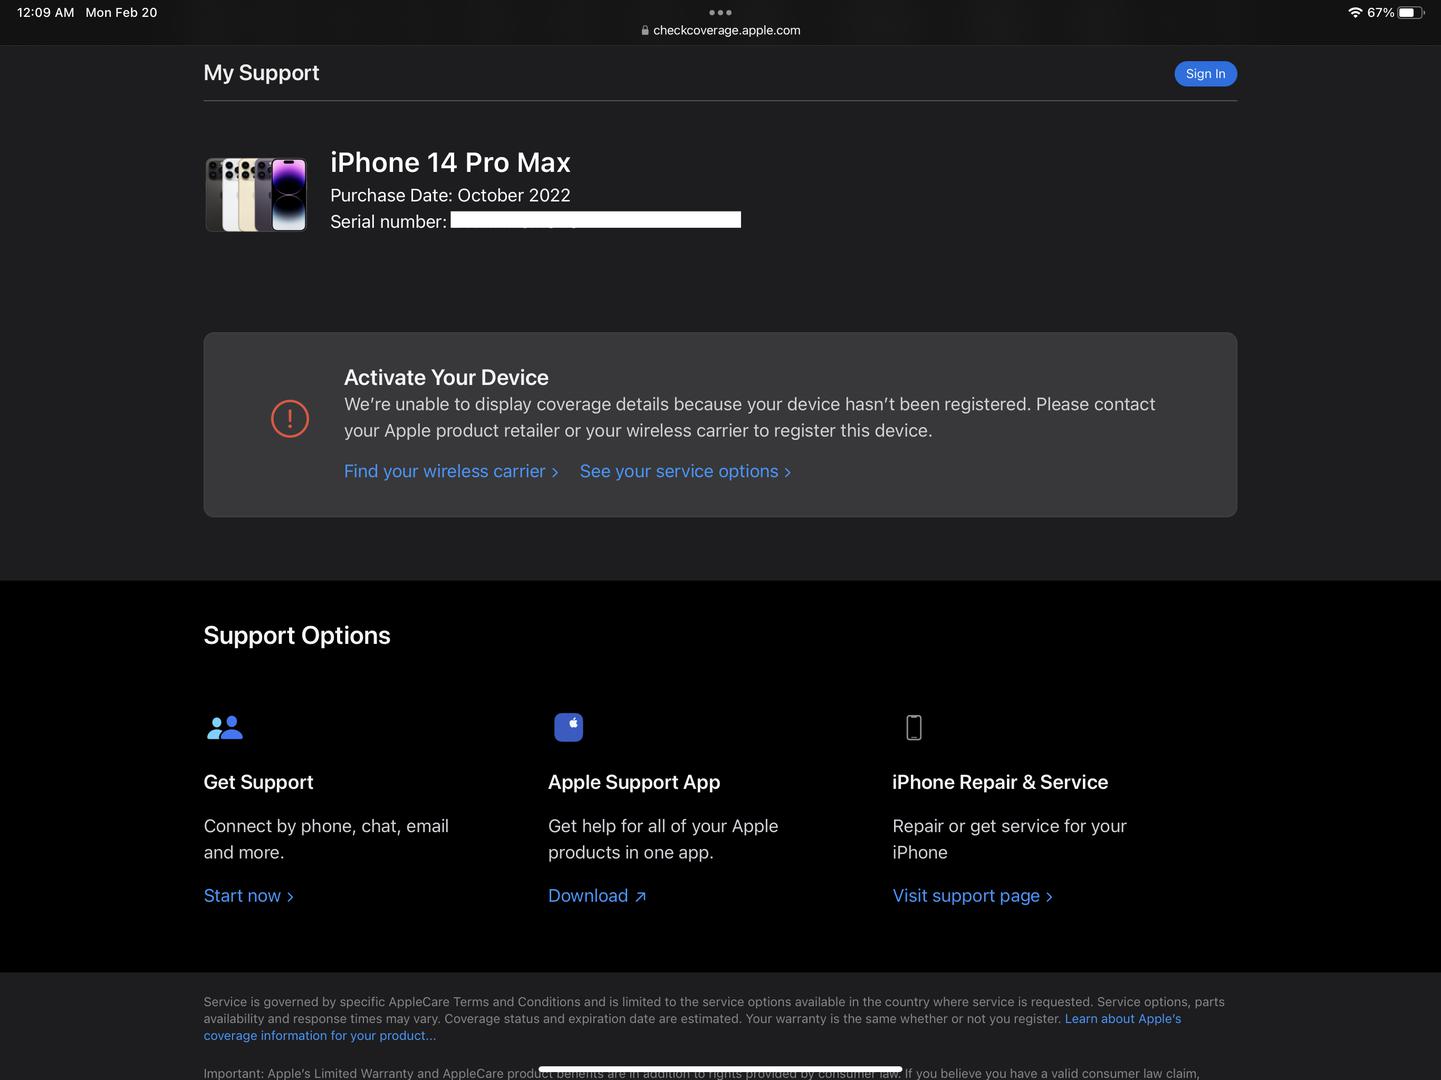Image resolution: width=1441 pixels, height=1080 pixels.
Task: Click the My Support heading
Action: click(x=261, y=73)
